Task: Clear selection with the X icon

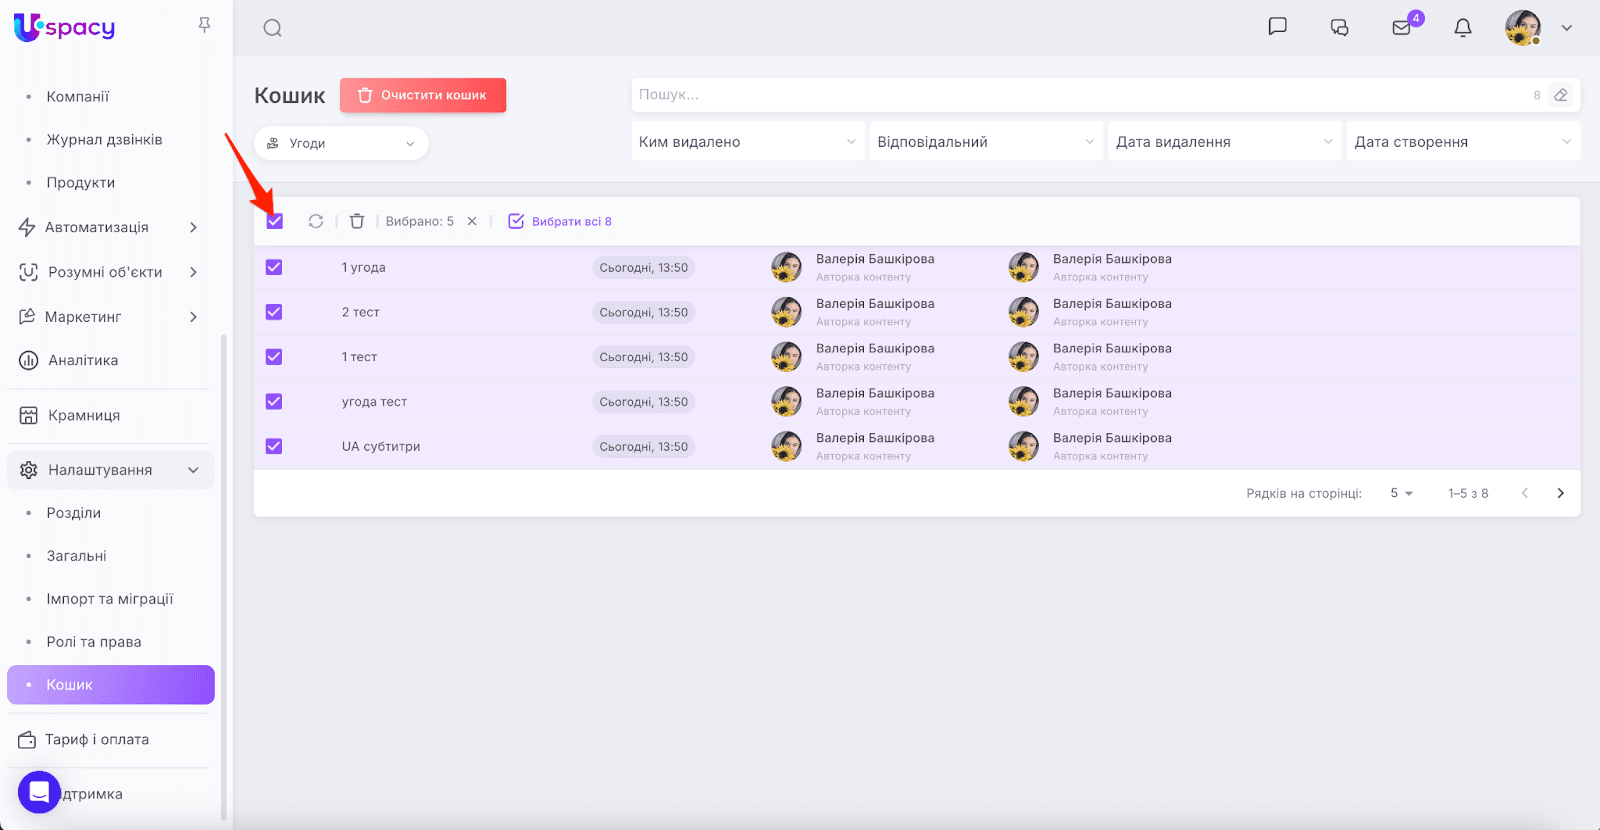Action: [472, 221]
